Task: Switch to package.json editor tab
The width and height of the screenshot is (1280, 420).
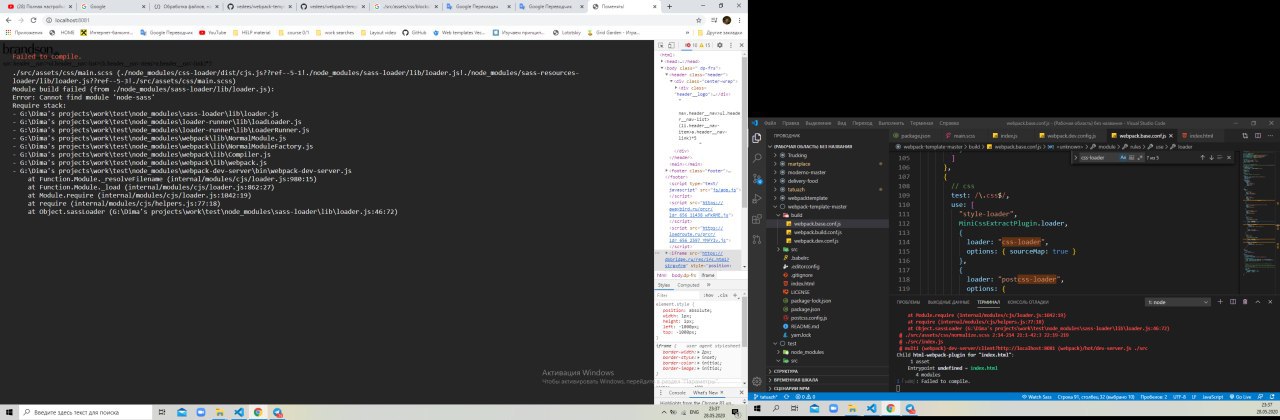Action: point(912,135)
